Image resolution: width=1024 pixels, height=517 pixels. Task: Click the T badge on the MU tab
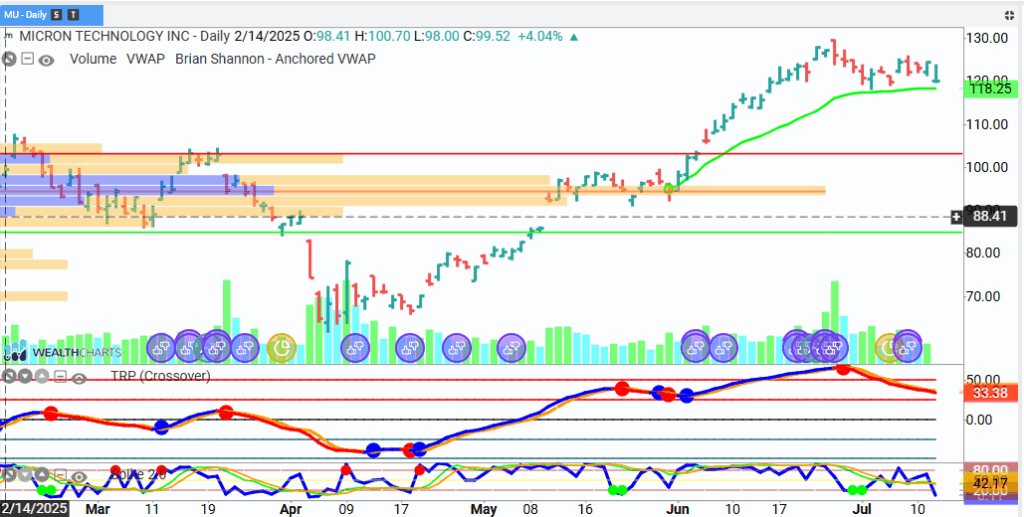pos(73,14)
